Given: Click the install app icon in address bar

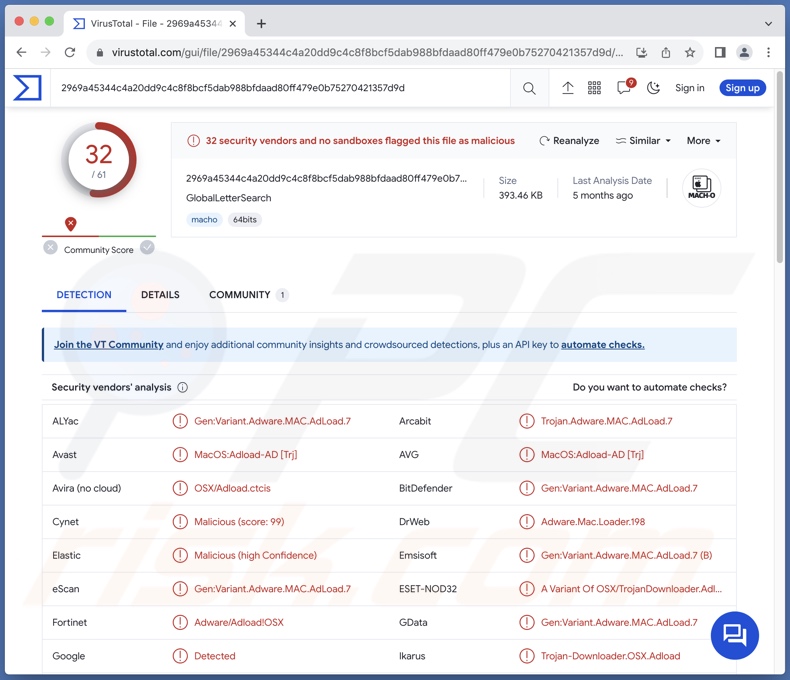Looking at the screenshot, I should [x=641, y=52].
